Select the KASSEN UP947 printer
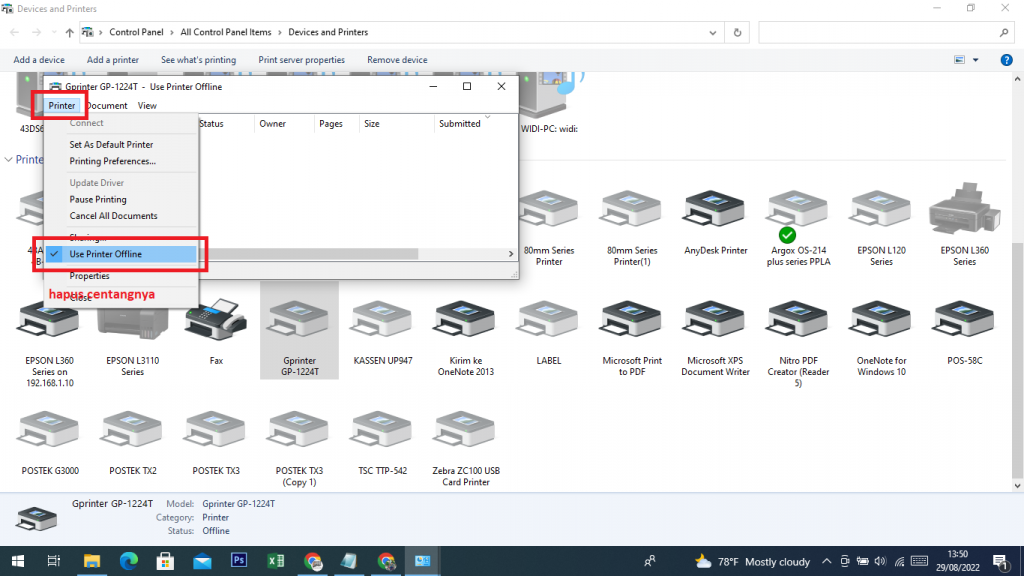 (x=382, y=332)
